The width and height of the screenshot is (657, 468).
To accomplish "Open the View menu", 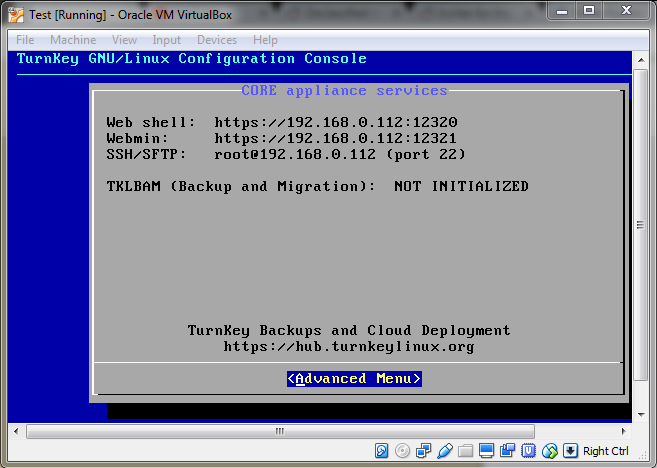I will 124,40.
